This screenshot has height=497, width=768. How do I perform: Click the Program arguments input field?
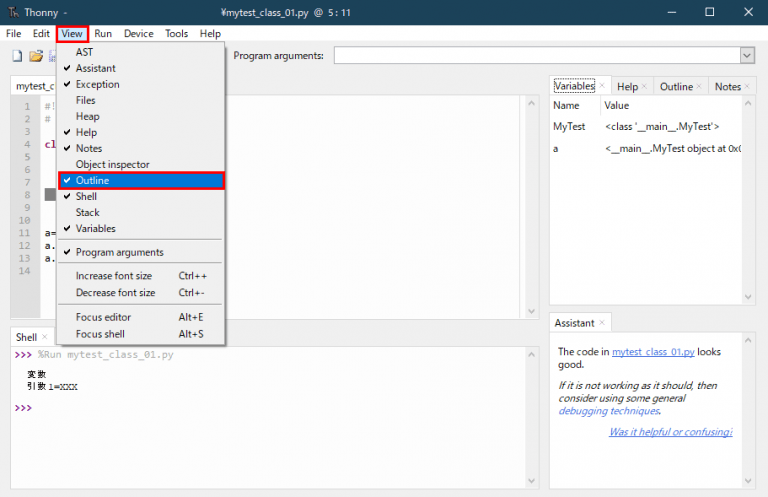(x=536, y=56)
